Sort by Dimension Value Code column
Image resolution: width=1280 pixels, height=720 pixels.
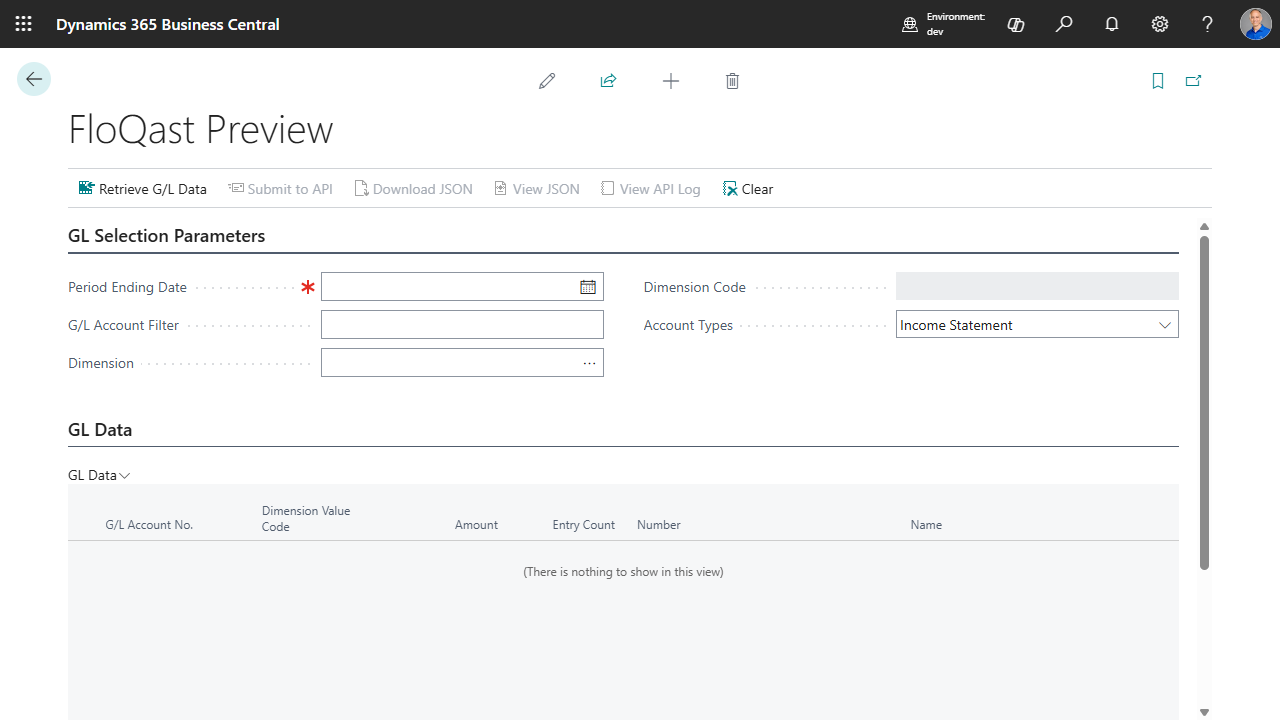pyautogui.click(x=306, y=519)
